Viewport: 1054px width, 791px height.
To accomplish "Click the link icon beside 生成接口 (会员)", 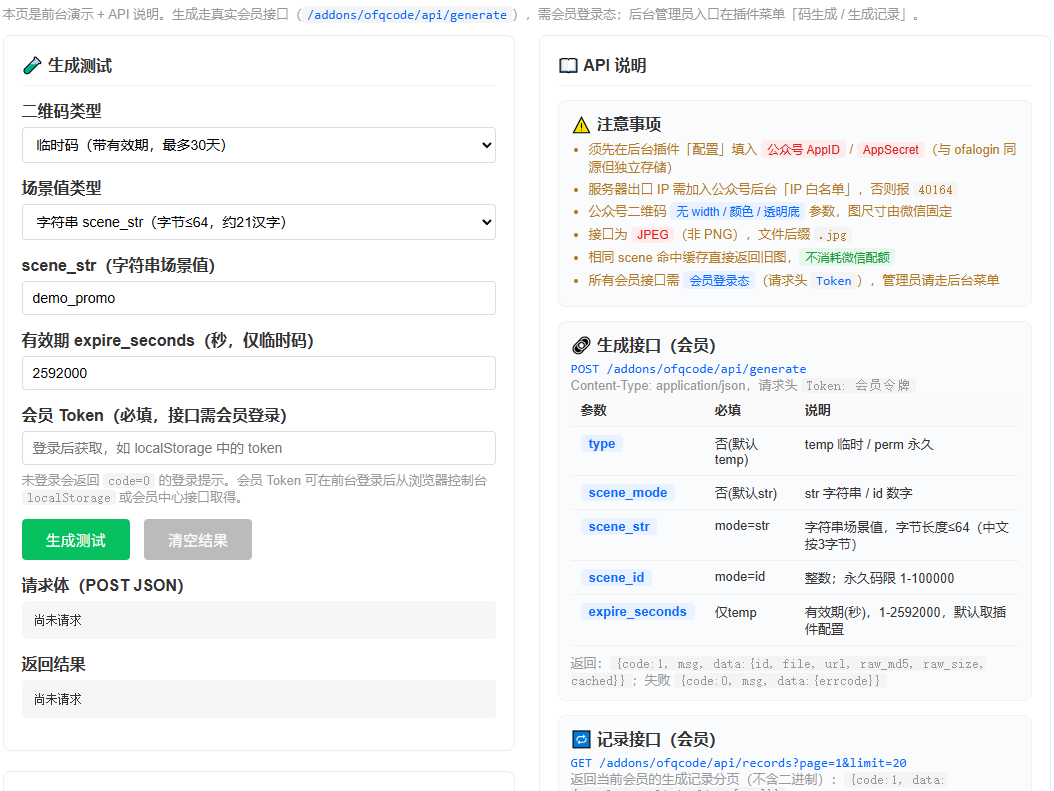I will tap(581, 345).
